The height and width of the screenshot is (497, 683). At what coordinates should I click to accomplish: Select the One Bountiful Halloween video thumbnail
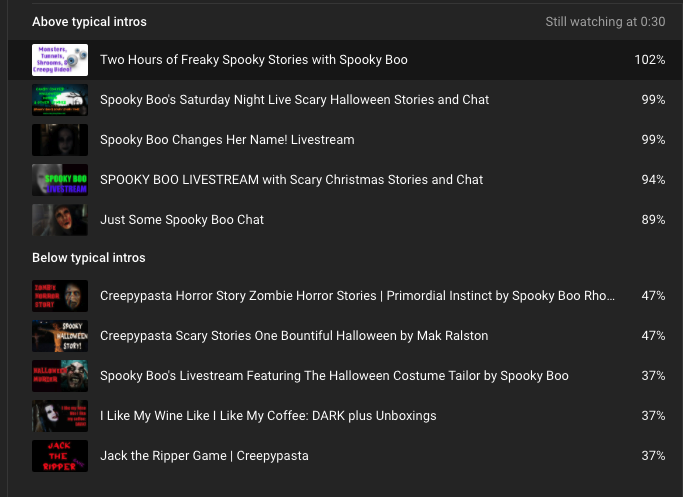coord(60,336)
